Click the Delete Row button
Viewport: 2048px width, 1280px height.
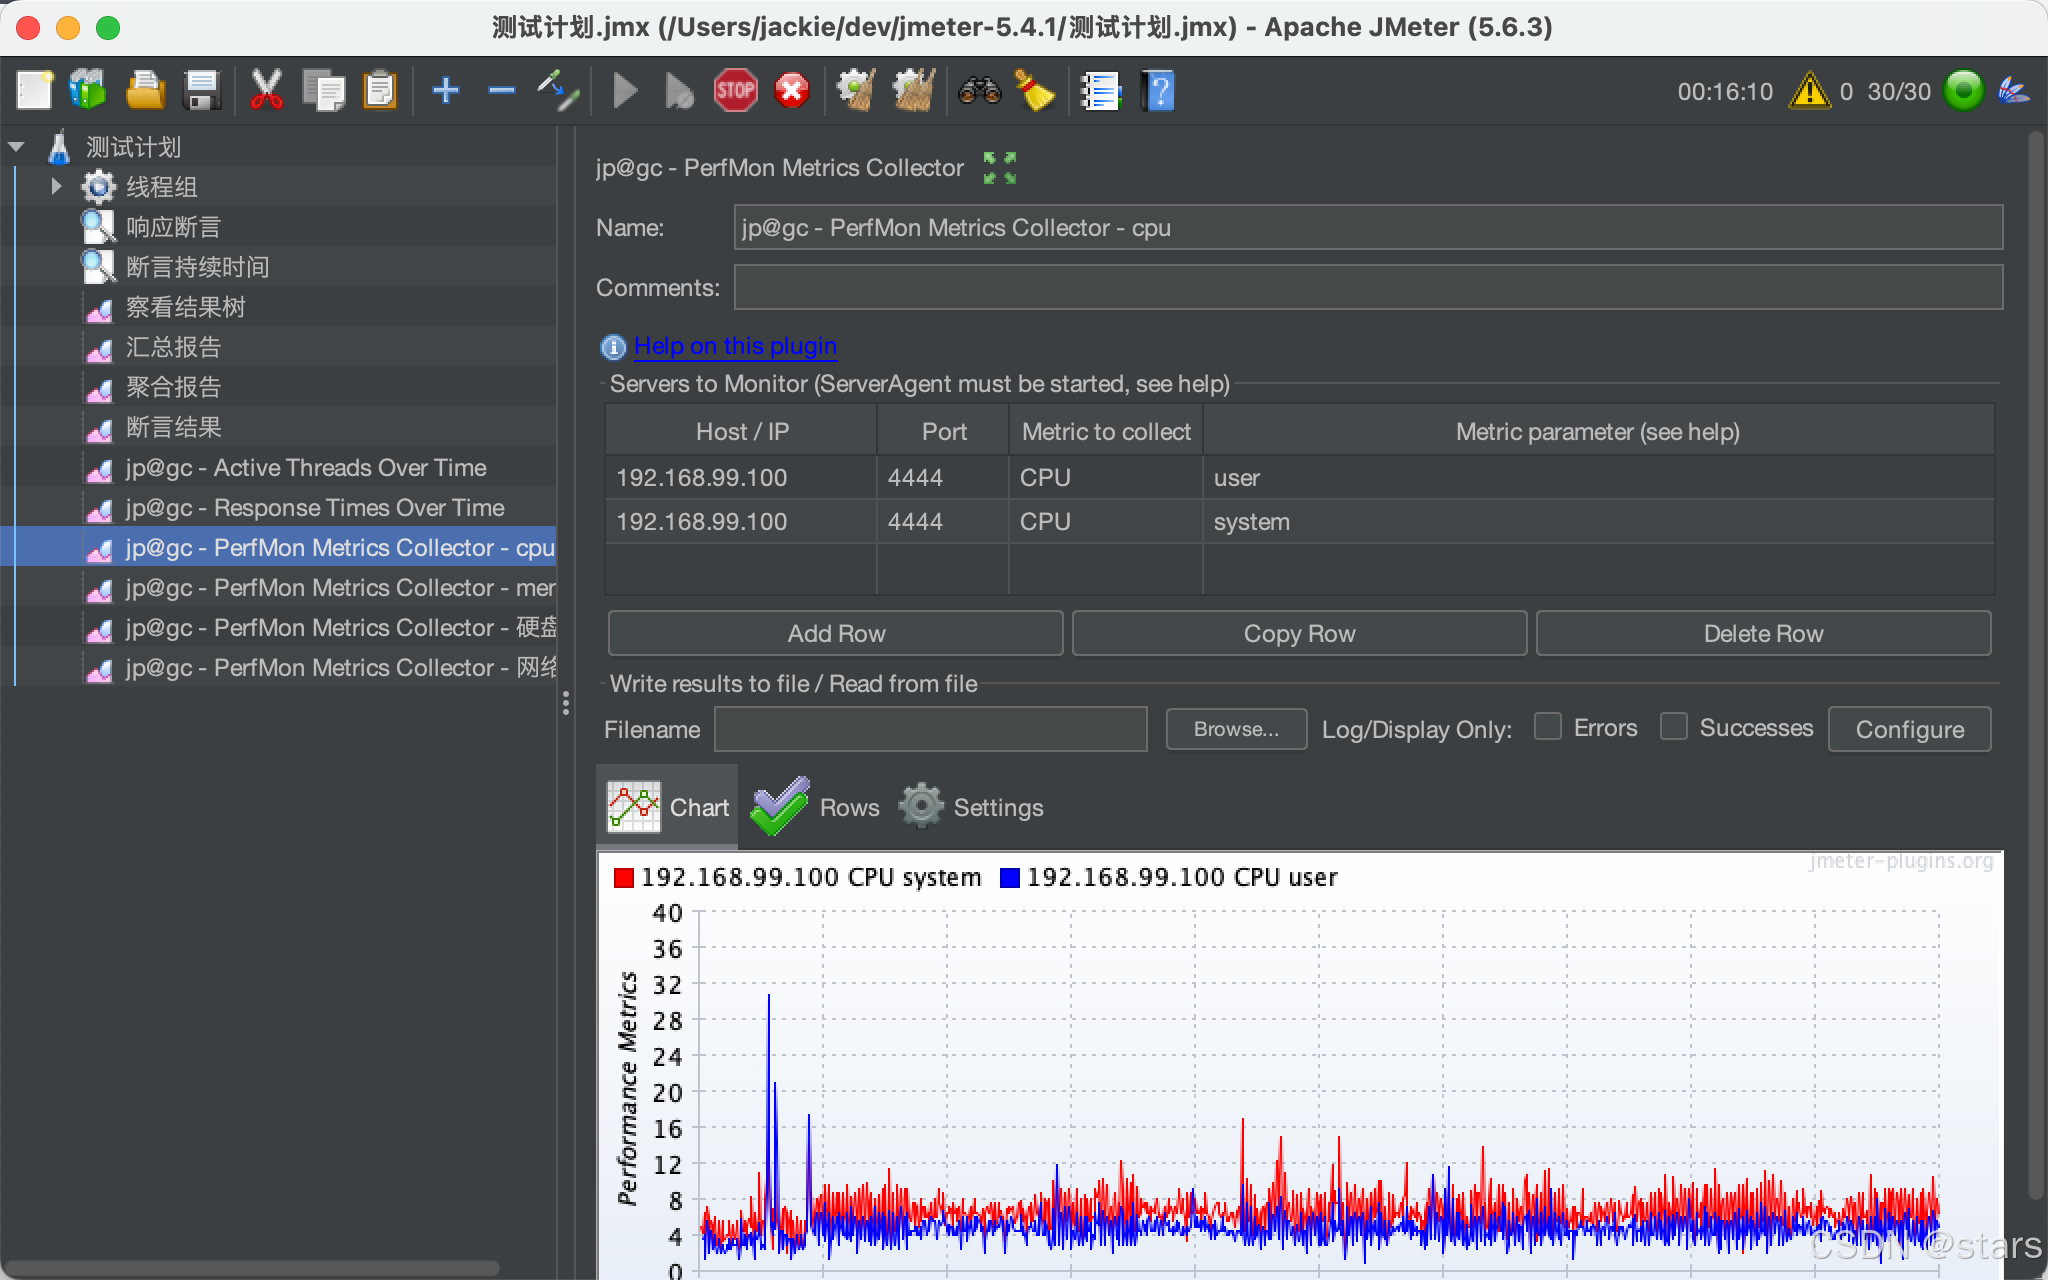1763,633
